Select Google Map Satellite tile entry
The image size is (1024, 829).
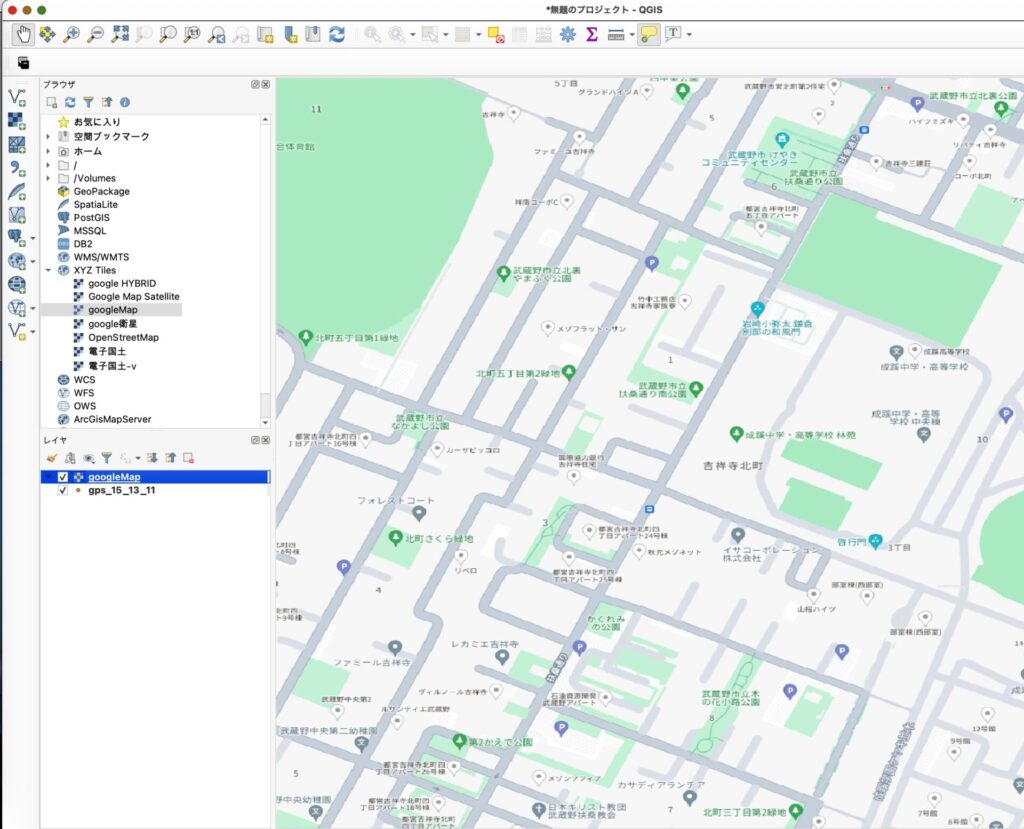(133, 297)
